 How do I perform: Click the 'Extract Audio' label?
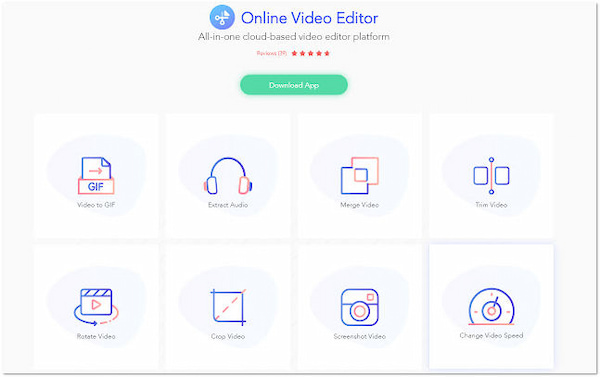click(228, 205)
